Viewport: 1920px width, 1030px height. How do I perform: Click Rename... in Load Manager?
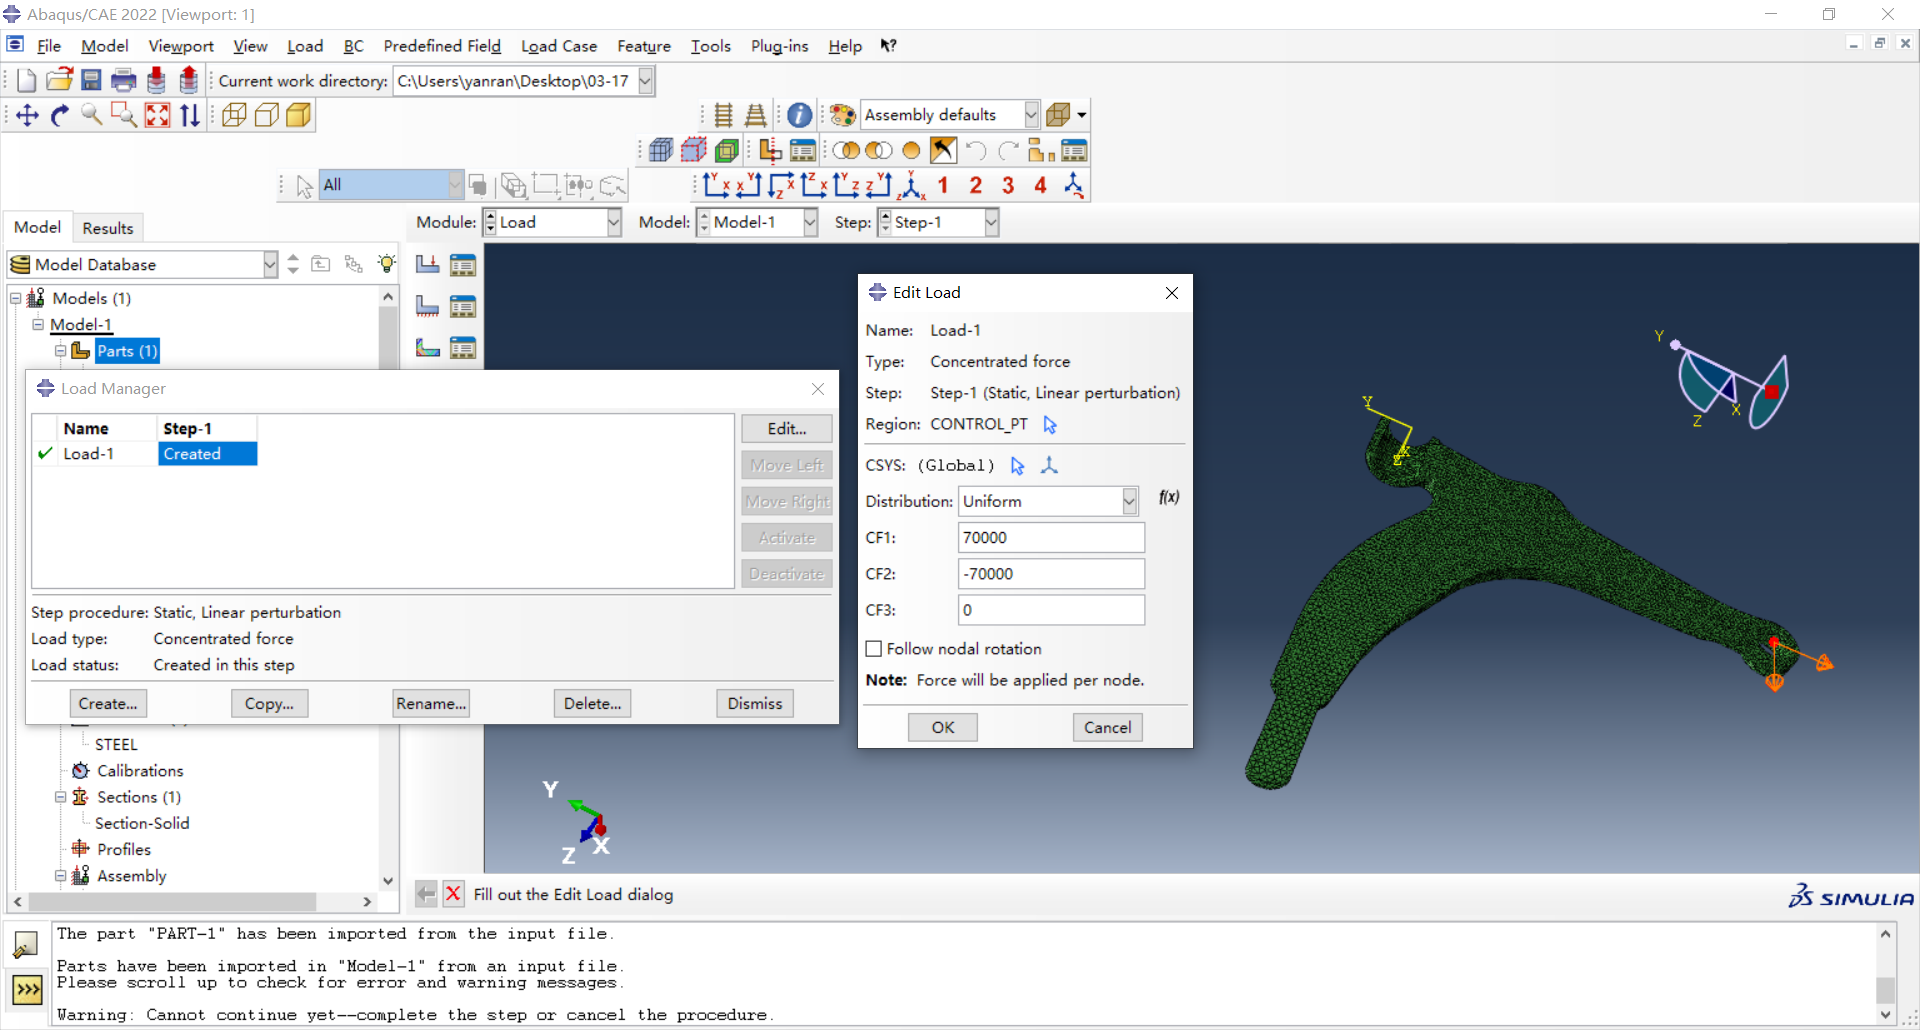[431, 704]
